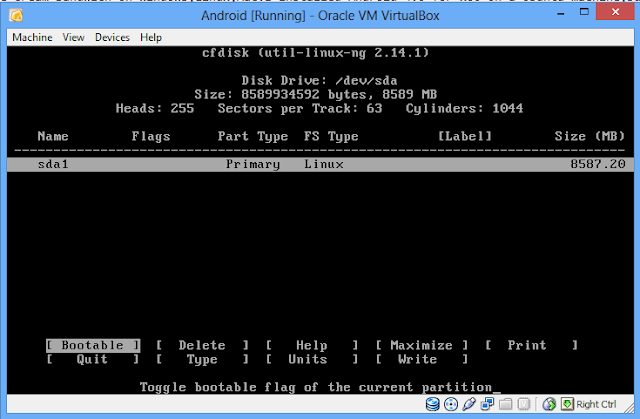Screen dimensions: 640x419
Task: Click the Sectors per Track: 63 text
Action: [300, 109]
